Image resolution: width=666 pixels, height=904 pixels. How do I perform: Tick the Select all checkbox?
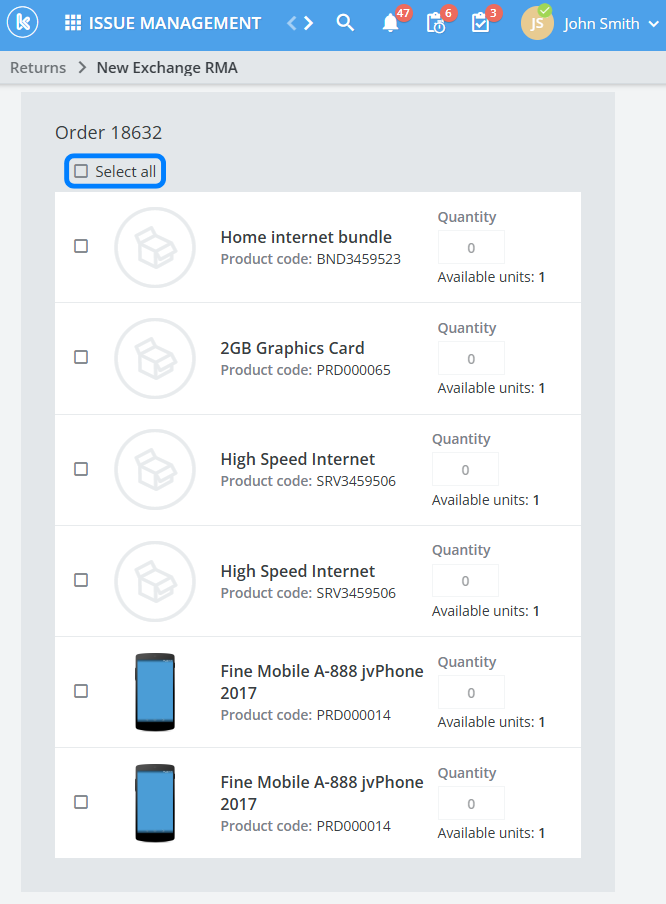pyautogui.click(x=82, y=171)
